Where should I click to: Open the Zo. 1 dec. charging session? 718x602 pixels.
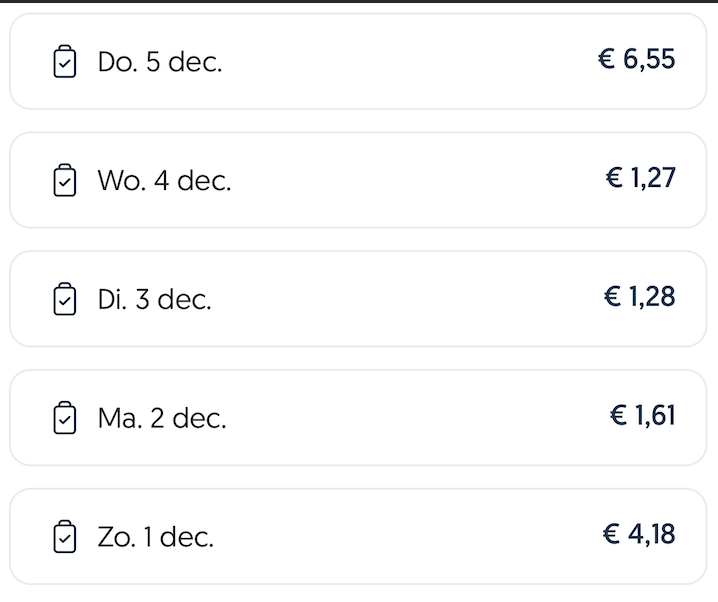click(358, 537)
